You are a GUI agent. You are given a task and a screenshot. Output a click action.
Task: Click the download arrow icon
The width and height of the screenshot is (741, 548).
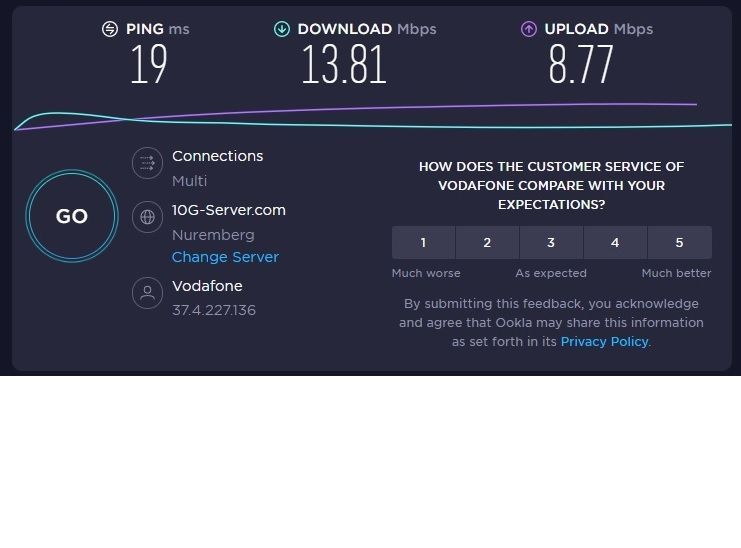[x=282, y=29]
